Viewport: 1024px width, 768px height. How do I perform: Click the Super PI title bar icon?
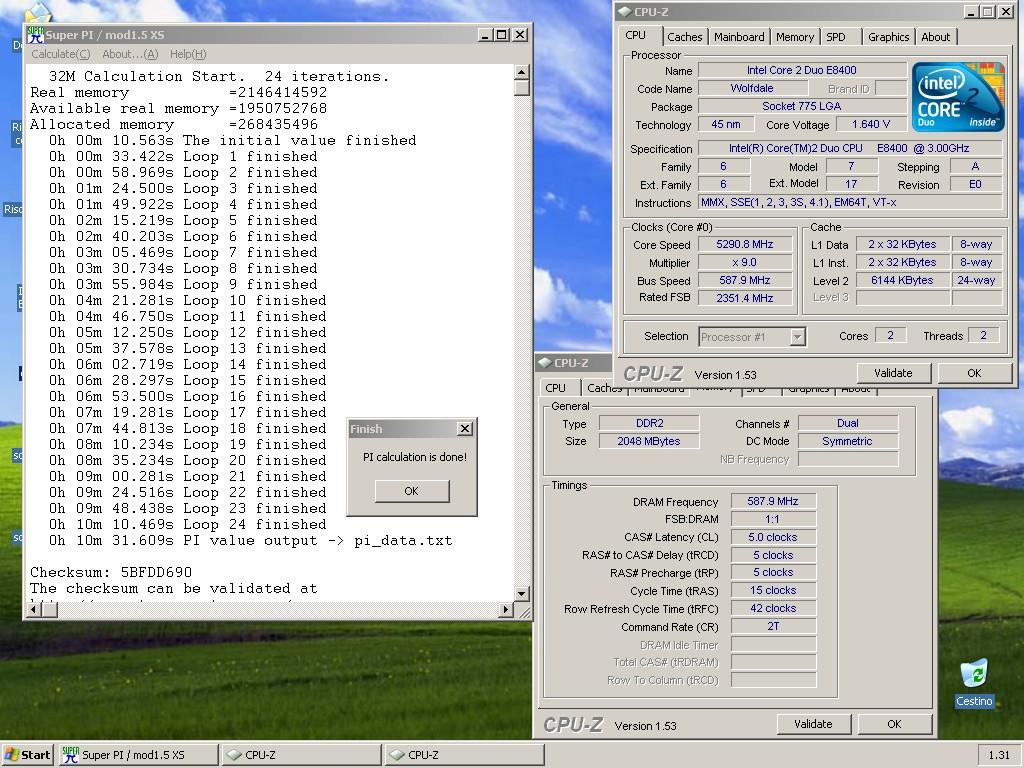(x=35, y=35)
